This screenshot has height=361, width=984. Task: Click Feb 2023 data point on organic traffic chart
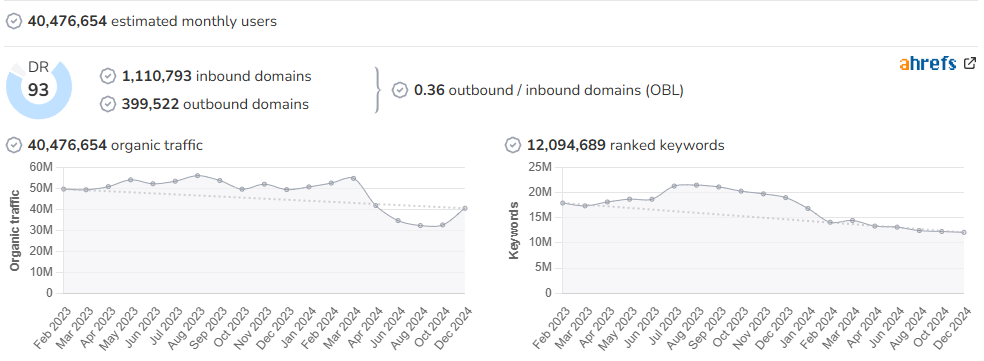[x=63, y=188]
